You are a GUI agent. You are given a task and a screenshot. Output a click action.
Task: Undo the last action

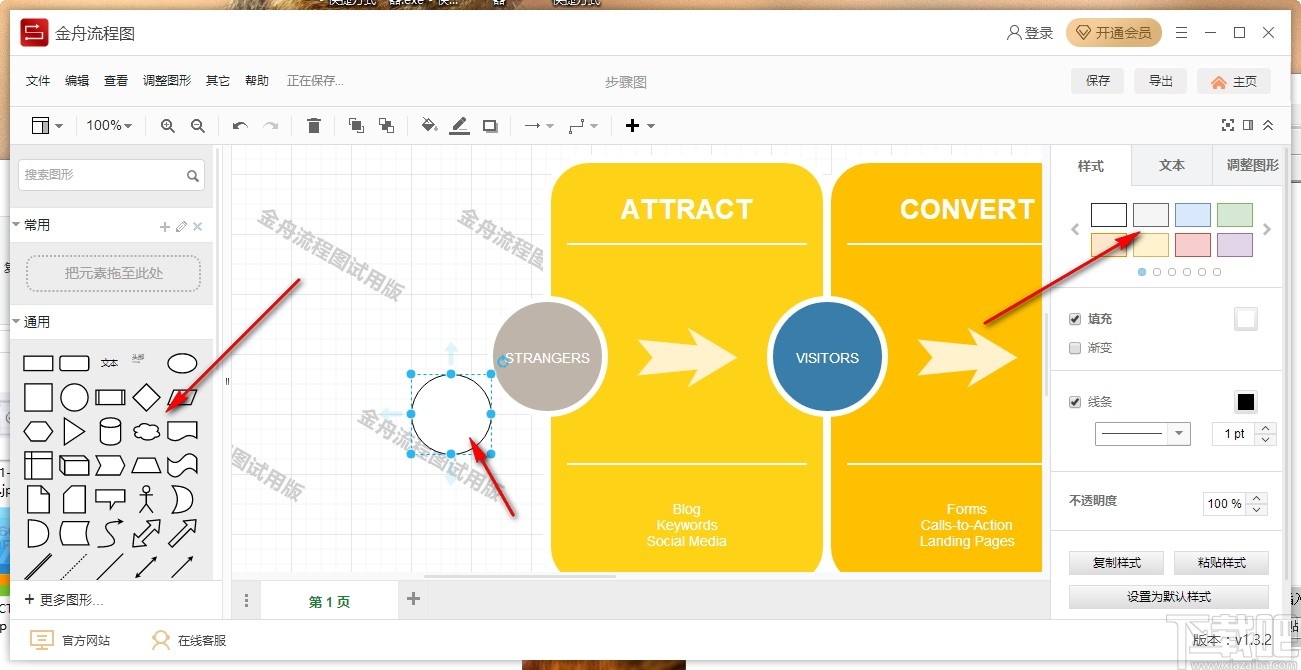(240, 126)
